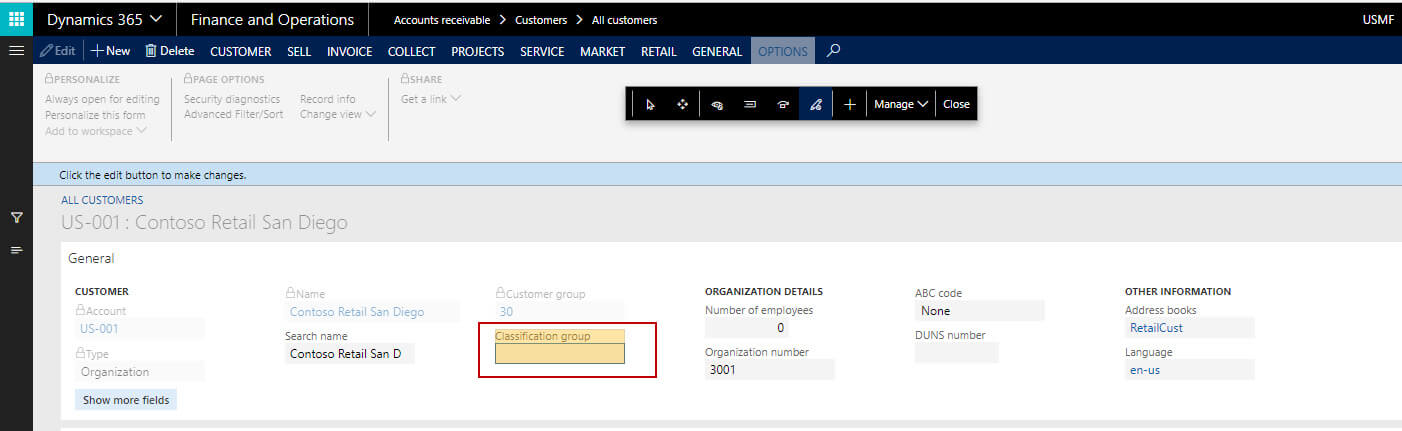Viewport: 1402px width, 431px height.
Task: Click Always open for editing
Action: (102, 99)
